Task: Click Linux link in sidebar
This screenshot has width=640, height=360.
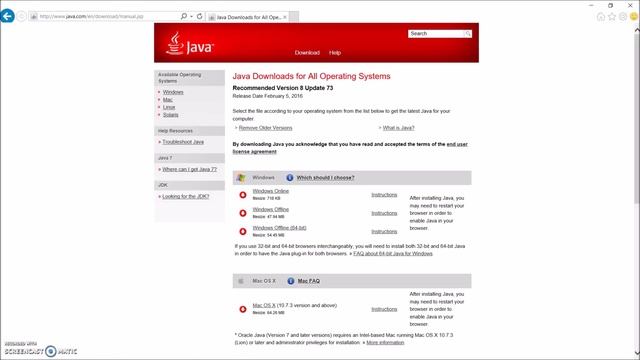Action: [169, 107]
